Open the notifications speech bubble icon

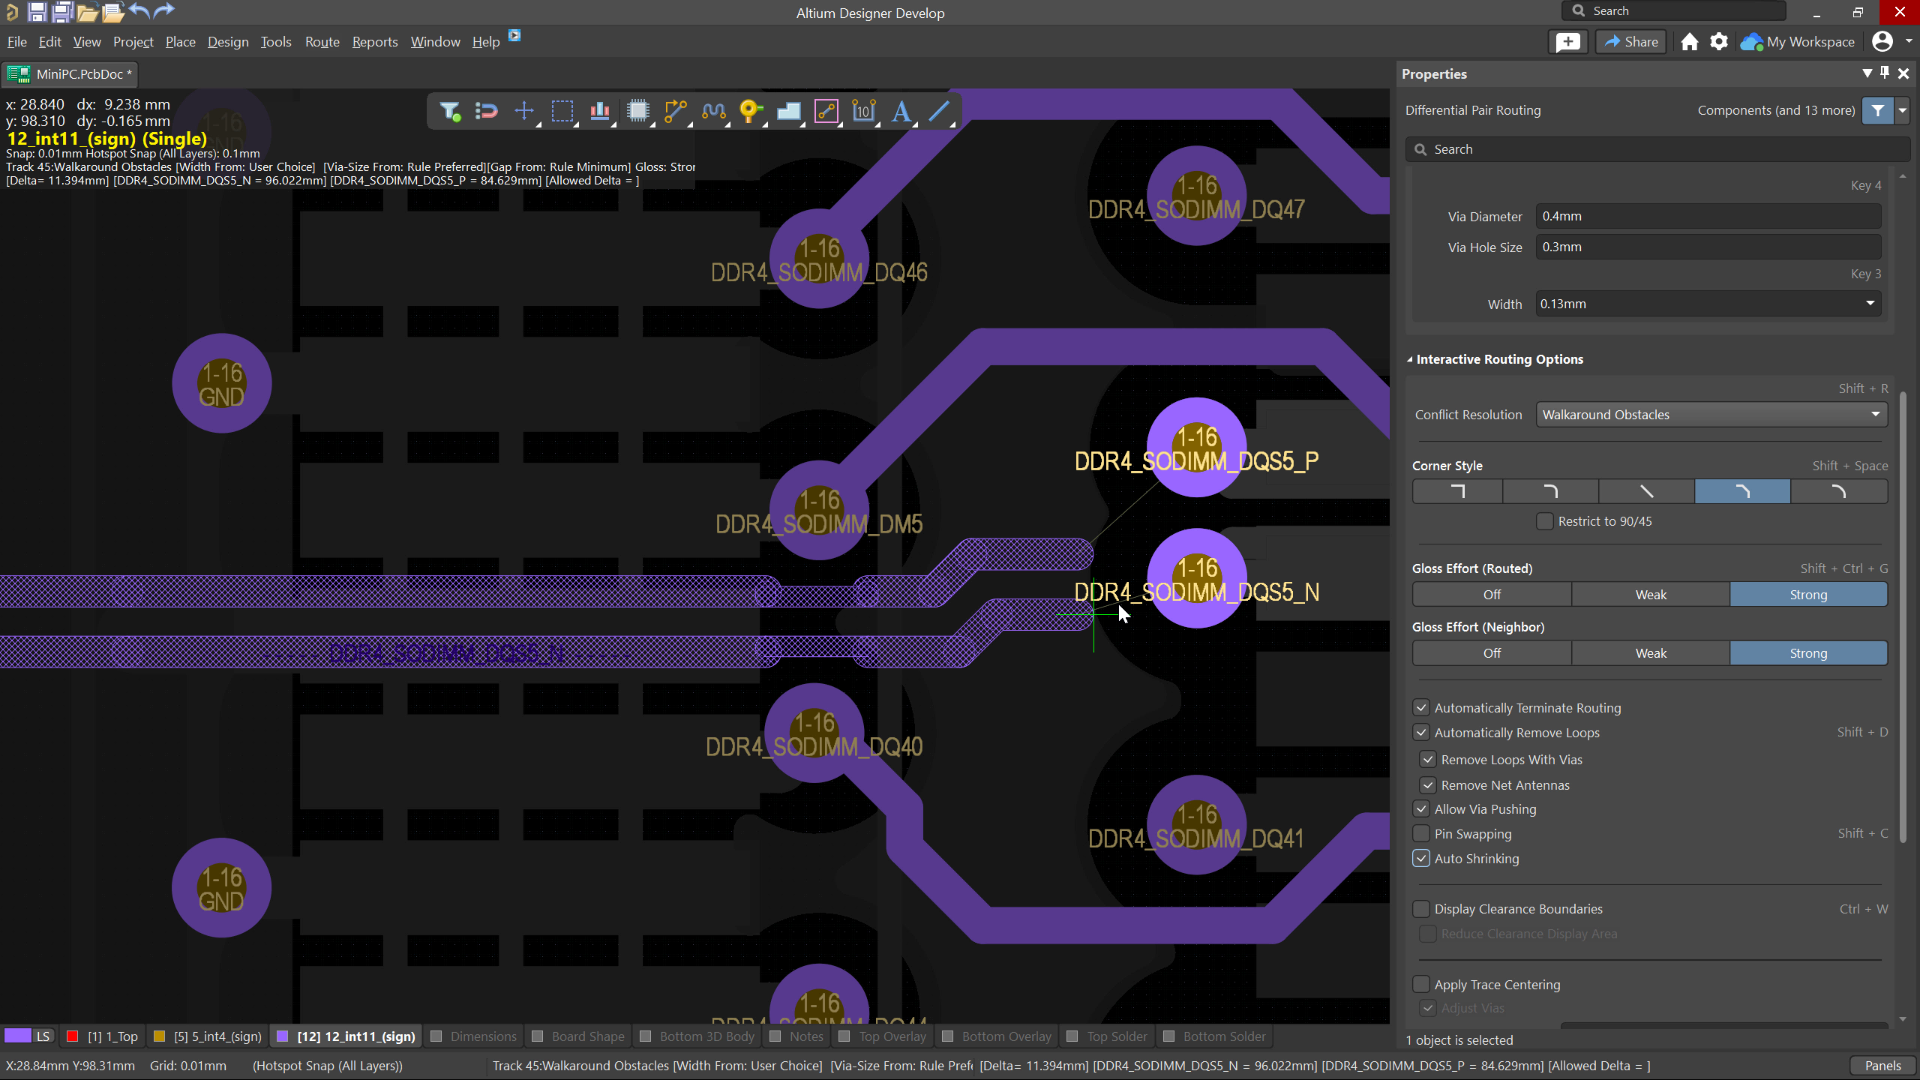click(1568, 42)
